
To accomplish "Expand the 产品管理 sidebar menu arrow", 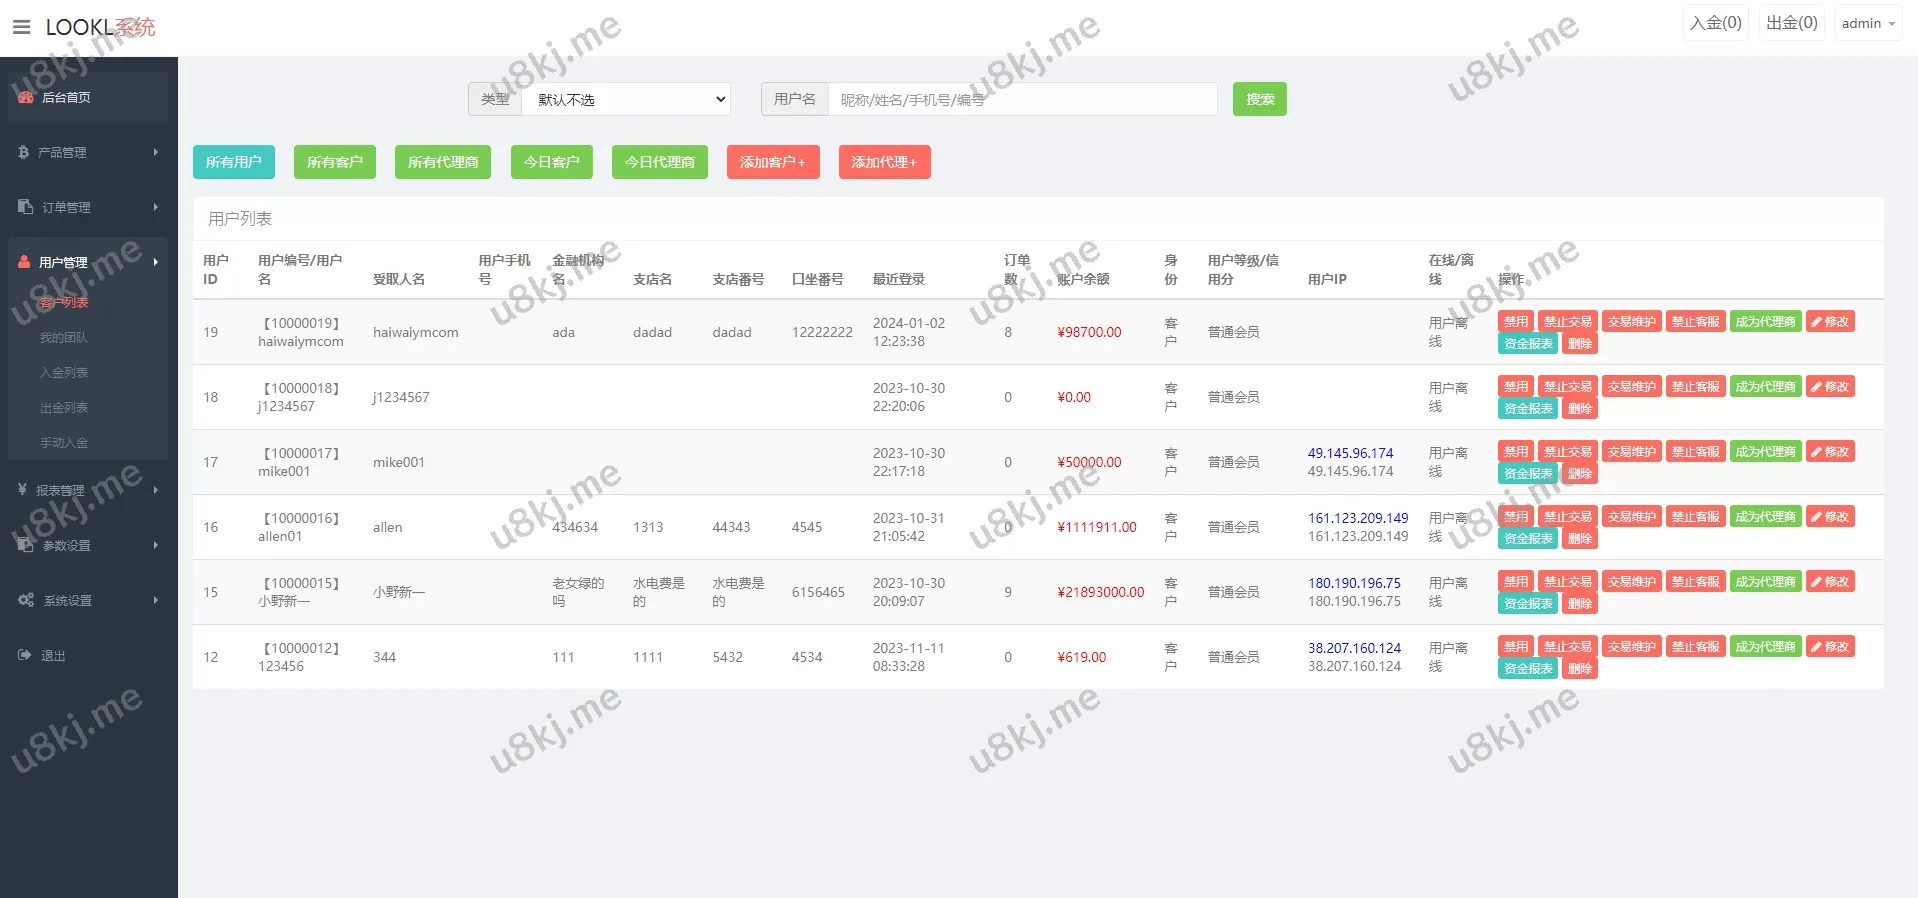I will (x=156, y=152).
